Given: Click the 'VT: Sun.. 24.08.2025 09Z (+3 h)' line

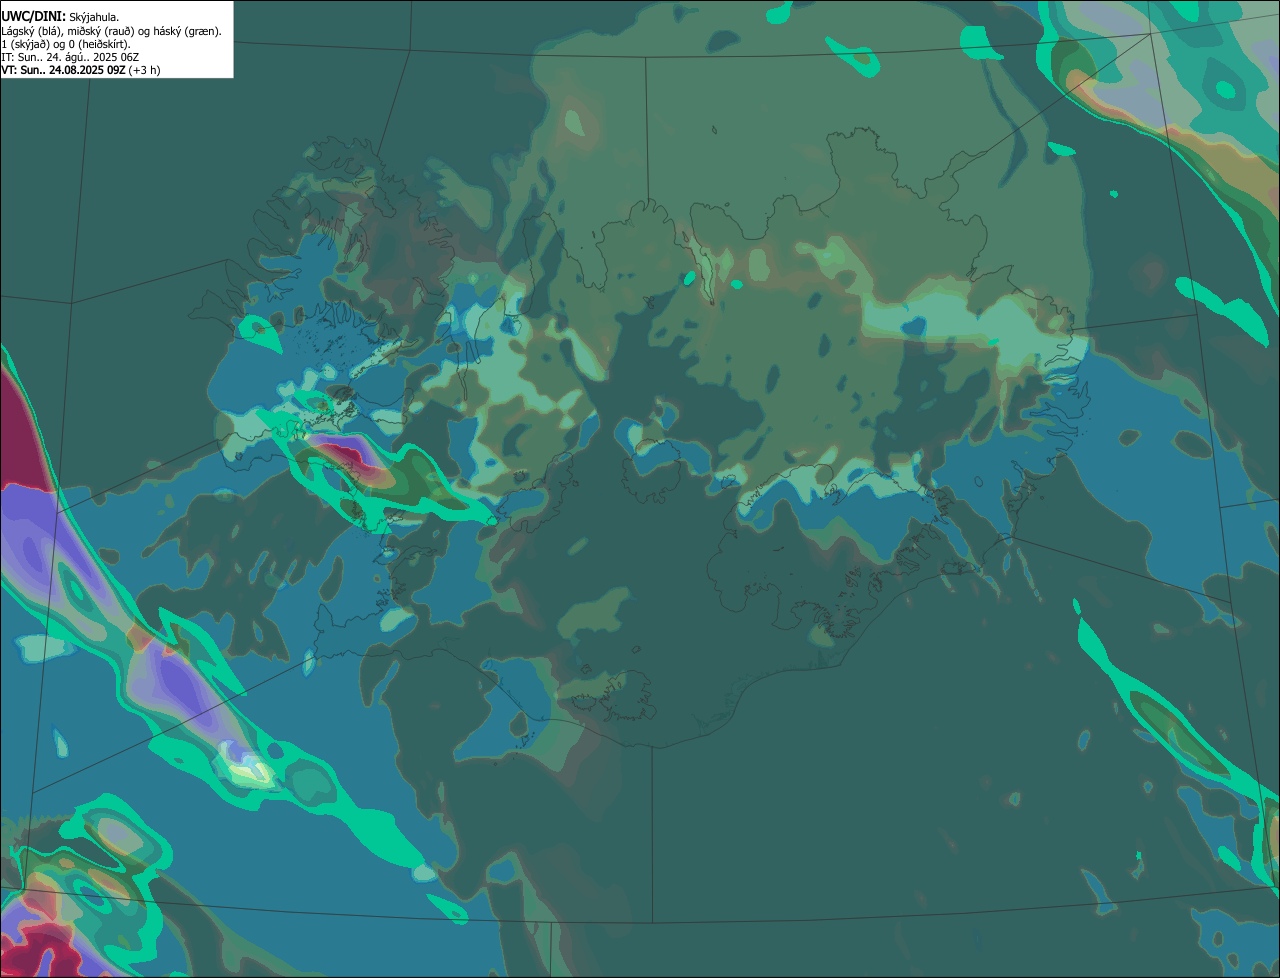Looking at the screenshot, I should pos(80,70).
